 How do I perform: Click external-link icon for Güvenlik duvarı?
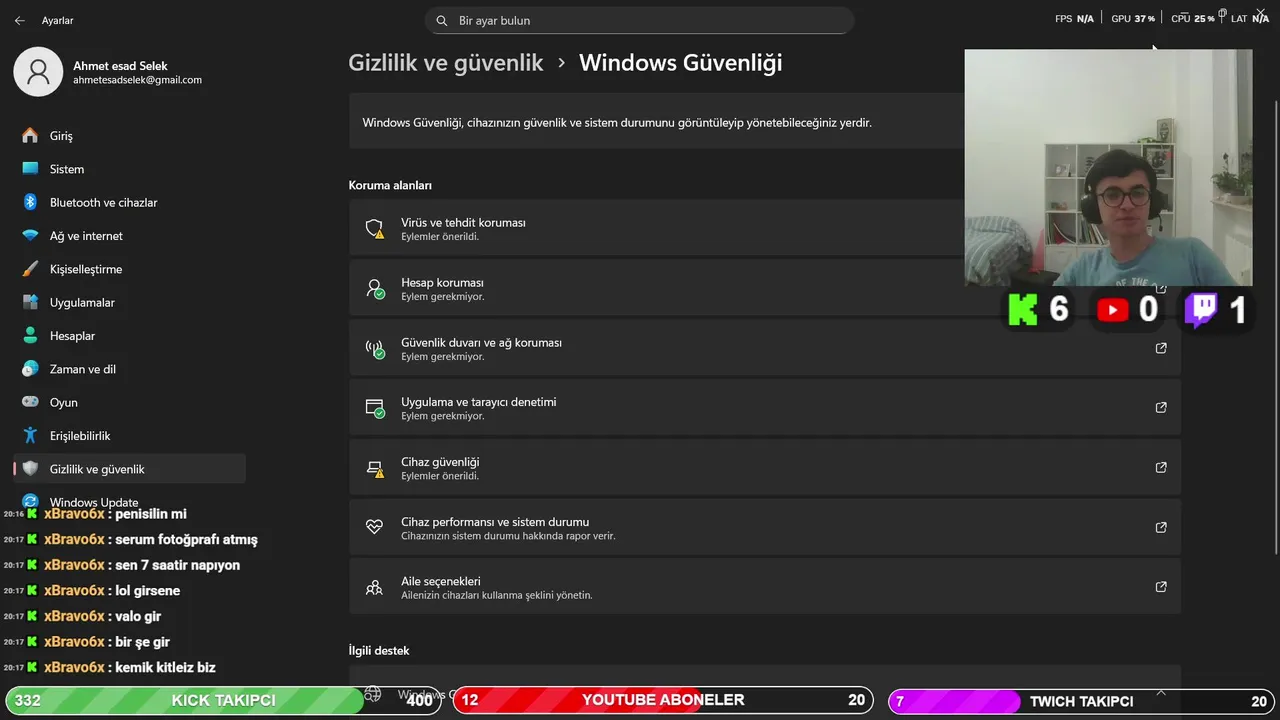[x=1161, y=348]
